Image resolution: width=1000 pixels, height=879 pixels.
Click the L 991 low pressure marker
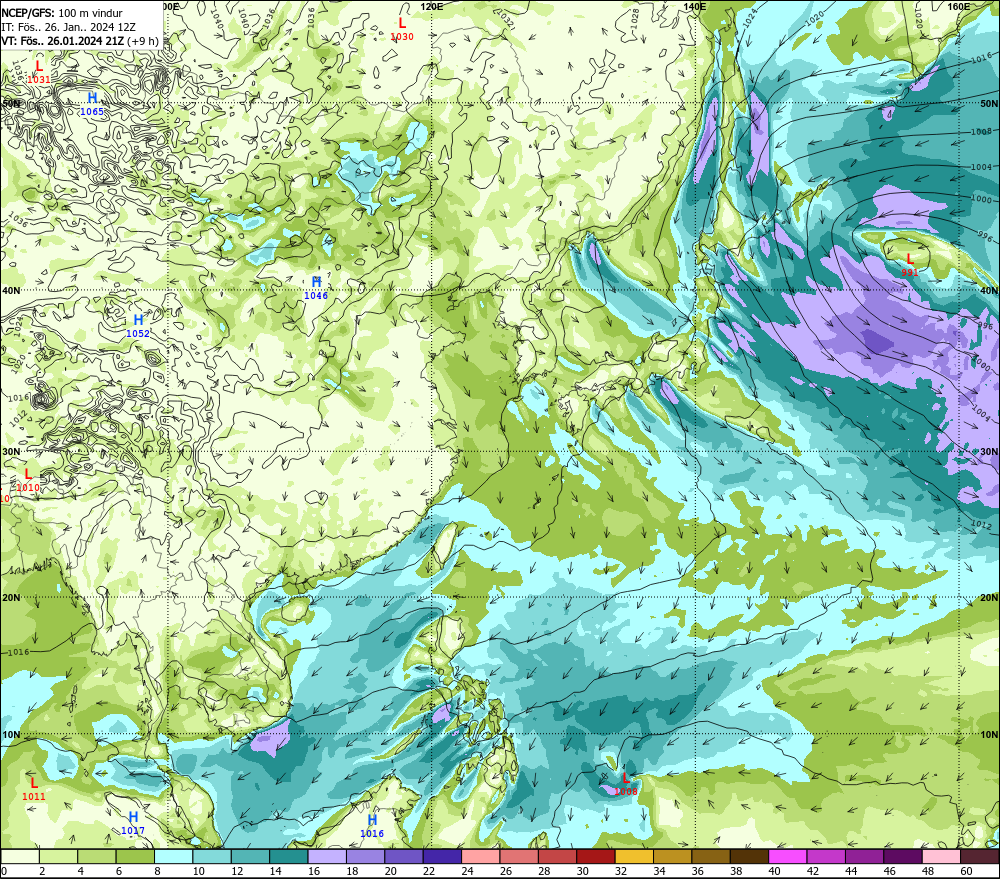tap(910, 265)
